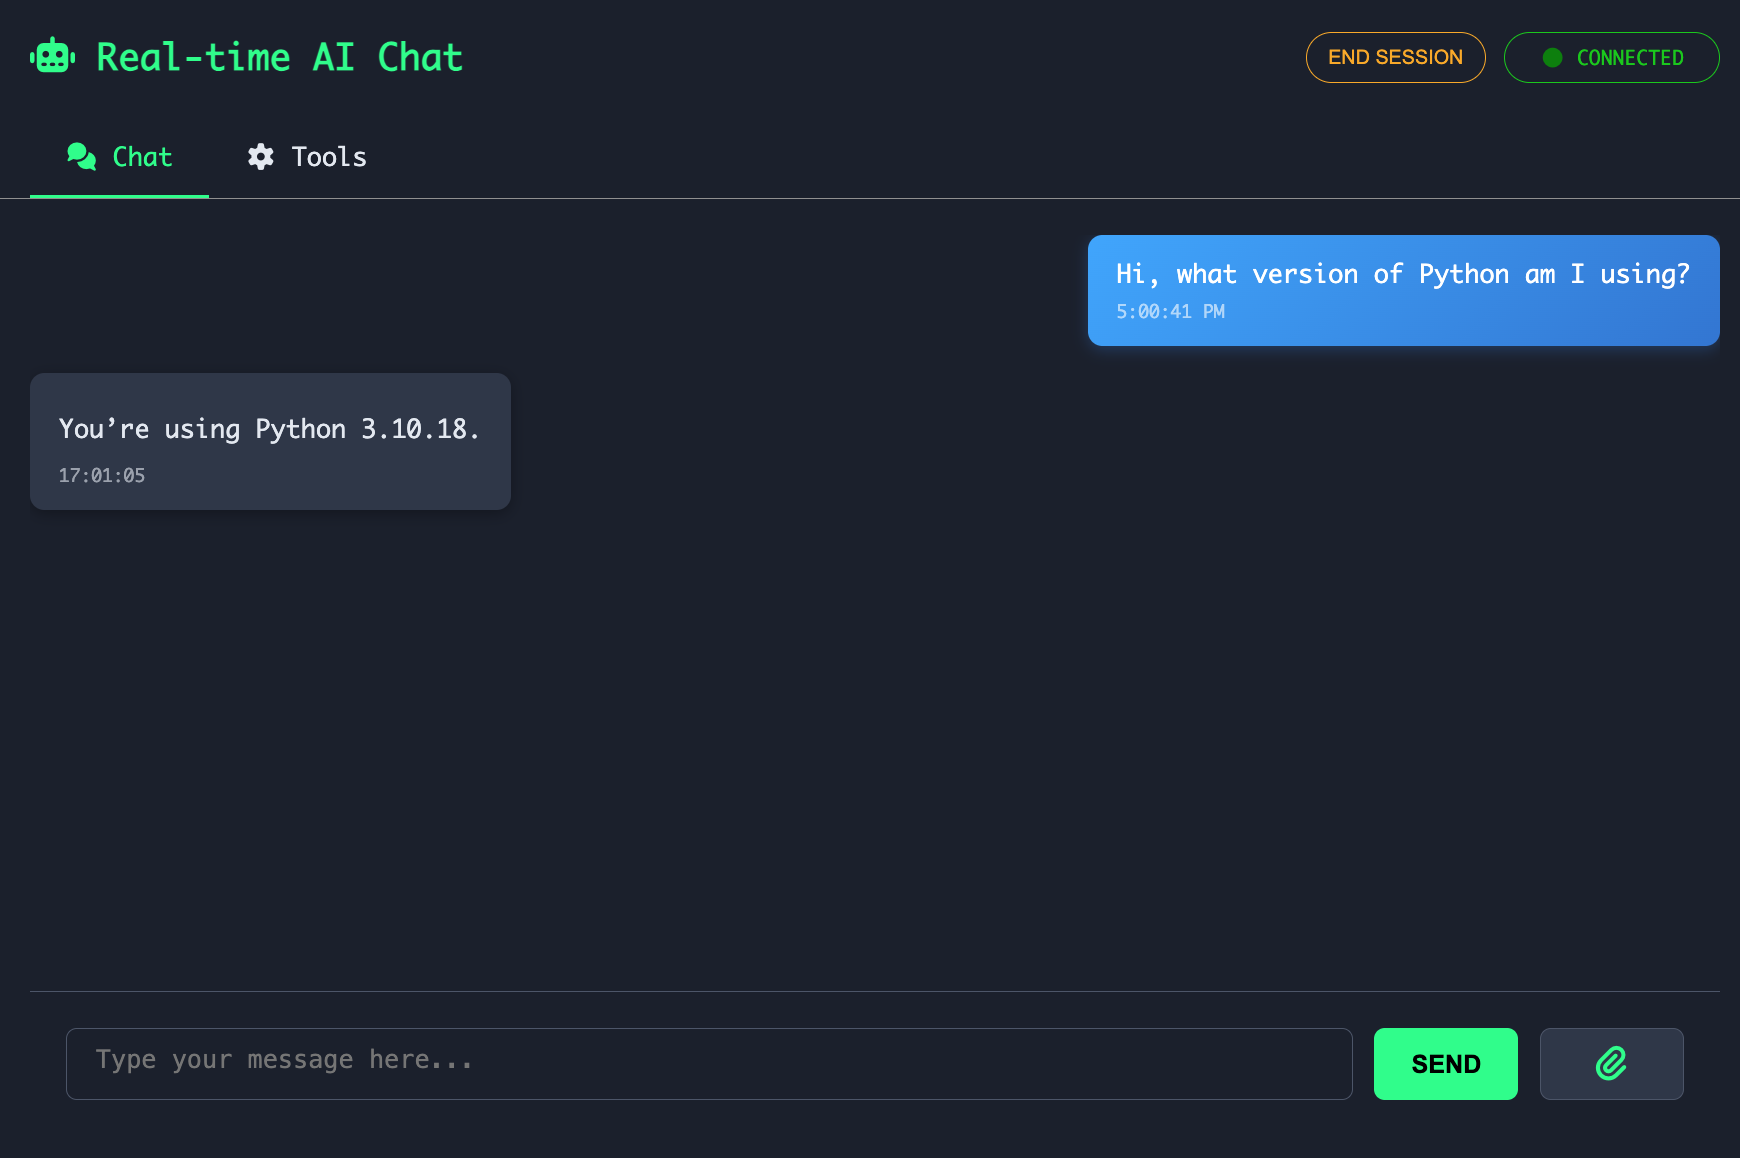Switch to the Tools tab
The height and width of the screenshot is (1158, 1740).
[306, 156]
